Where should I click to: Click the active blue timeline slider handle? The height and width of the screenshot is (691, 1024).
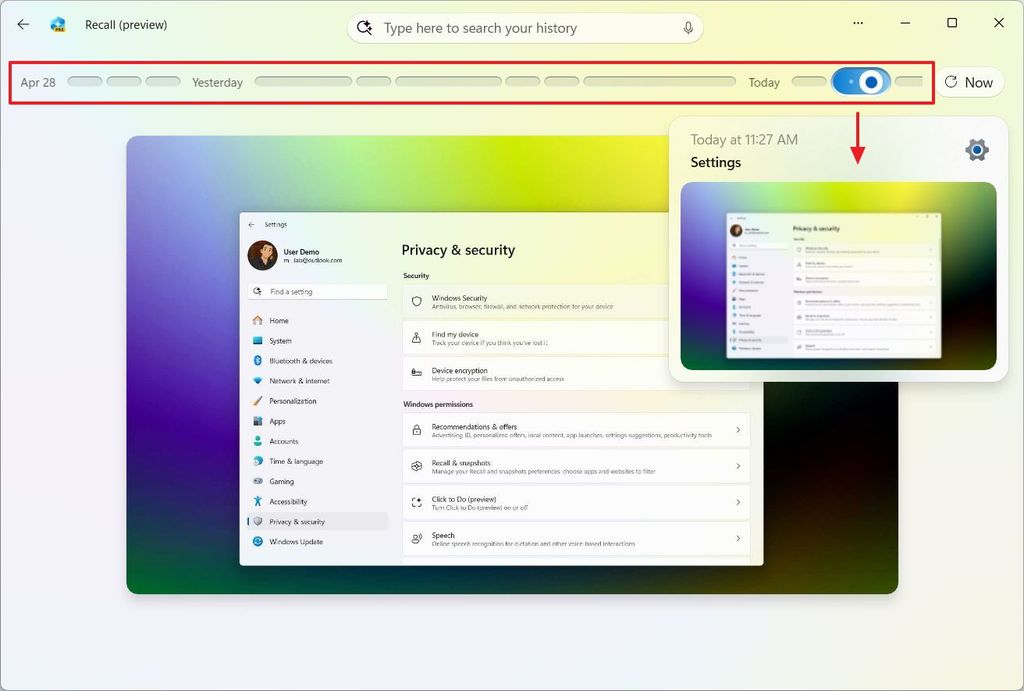click(x=871, y=82)
